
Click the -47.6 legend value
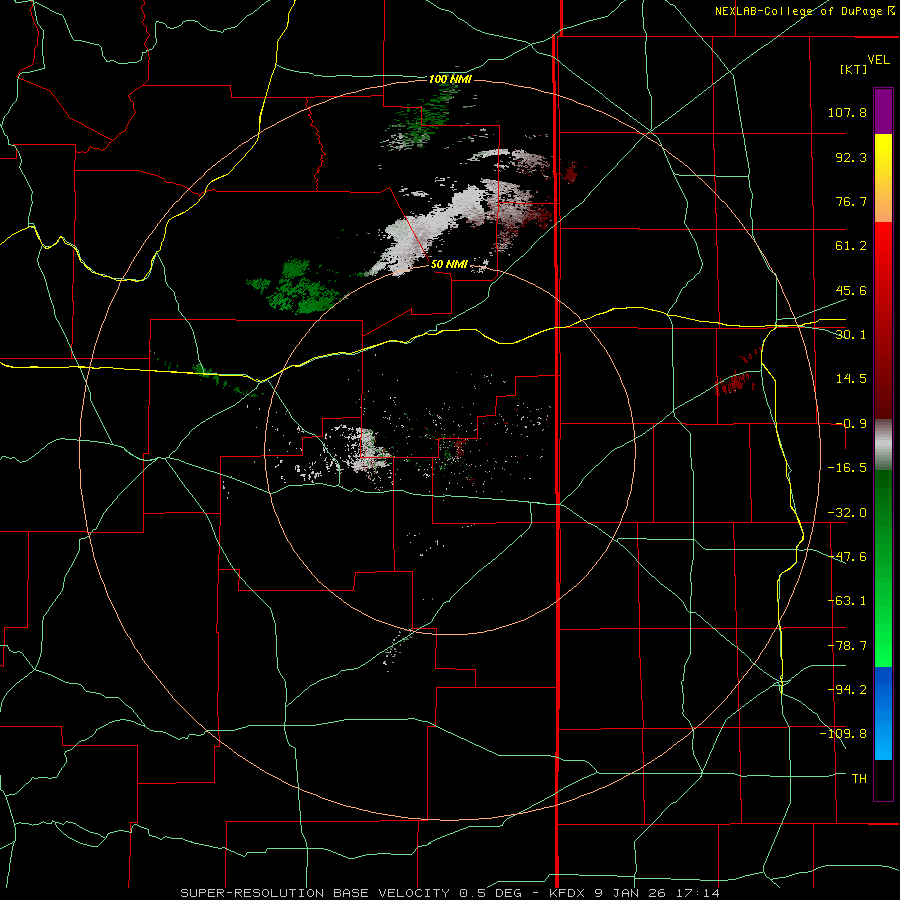[847, 556]
